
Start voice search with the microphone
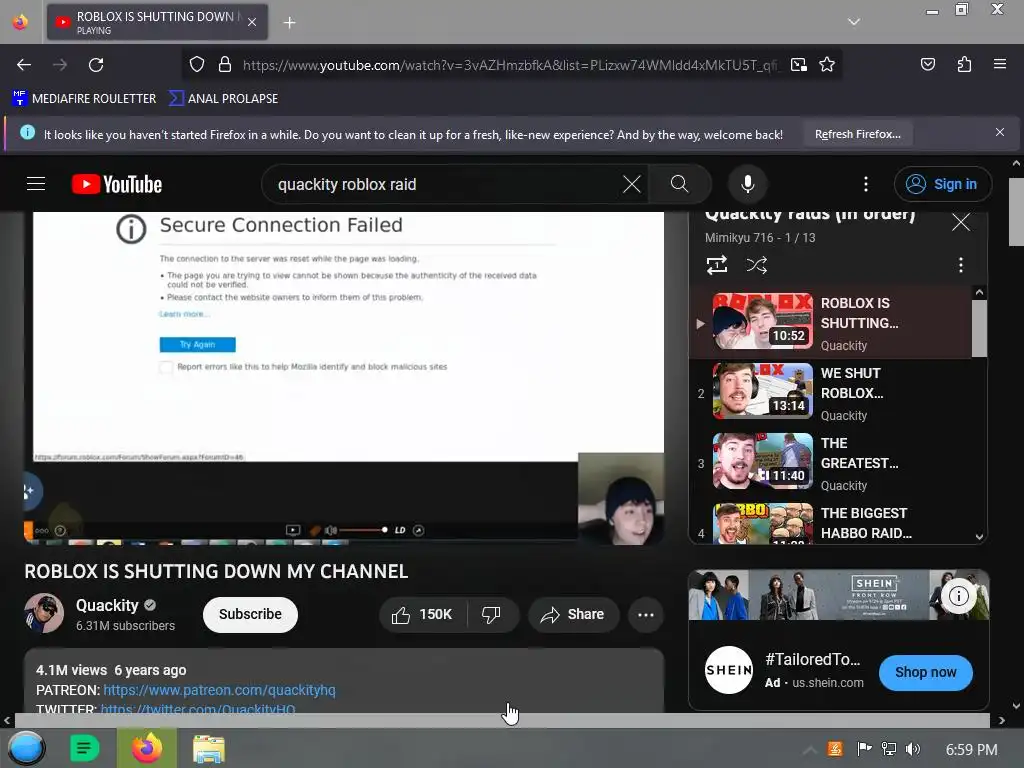click(748, 184)
